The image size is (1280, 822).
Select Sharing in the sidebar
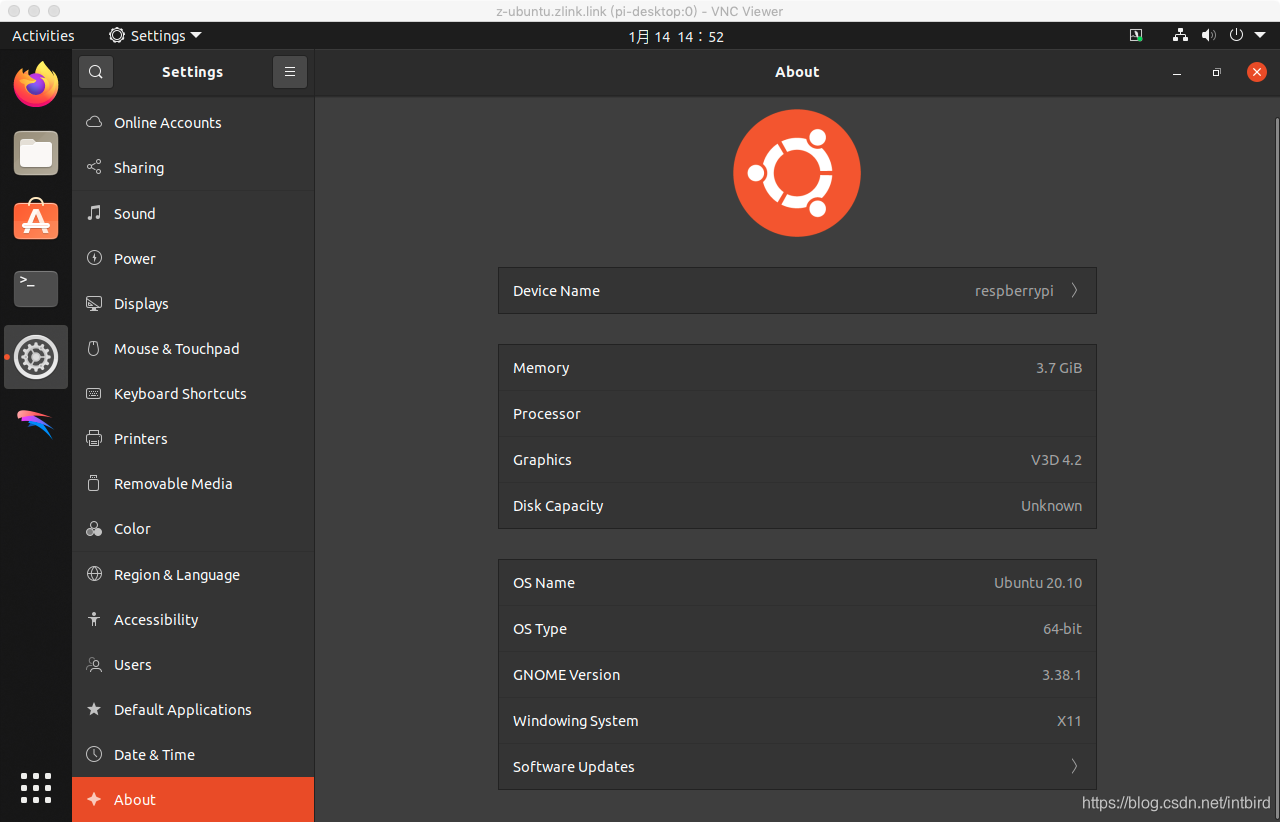coord(193,167)
